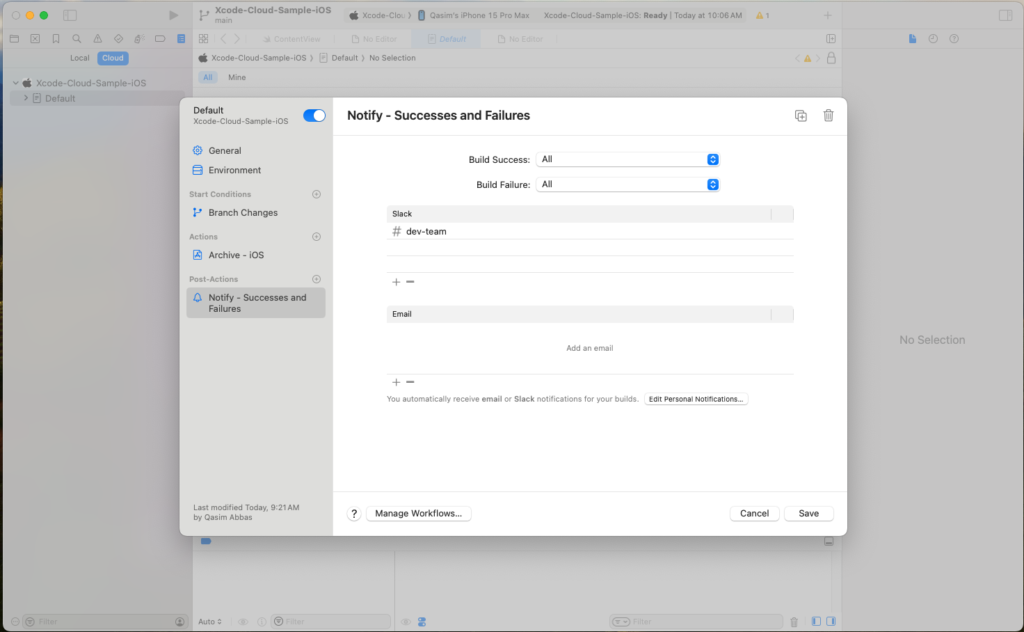Open the Auto variables scope dropdown
The image size is (1024, 632).
(x=210, y=622)
